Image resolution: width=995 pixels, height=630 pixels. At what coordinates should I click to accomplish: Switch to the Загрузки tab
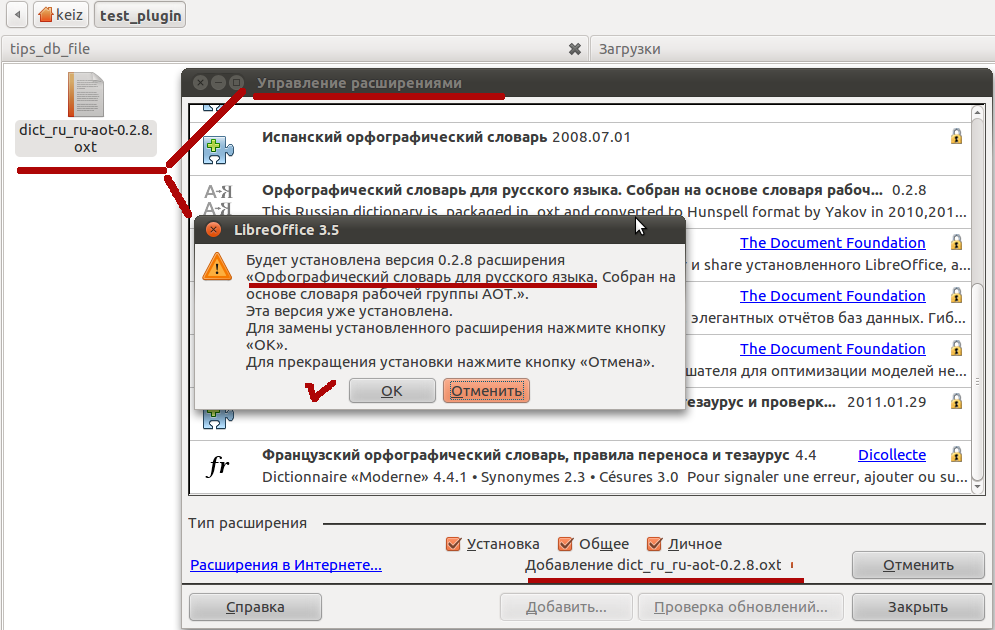click(793, 49)
